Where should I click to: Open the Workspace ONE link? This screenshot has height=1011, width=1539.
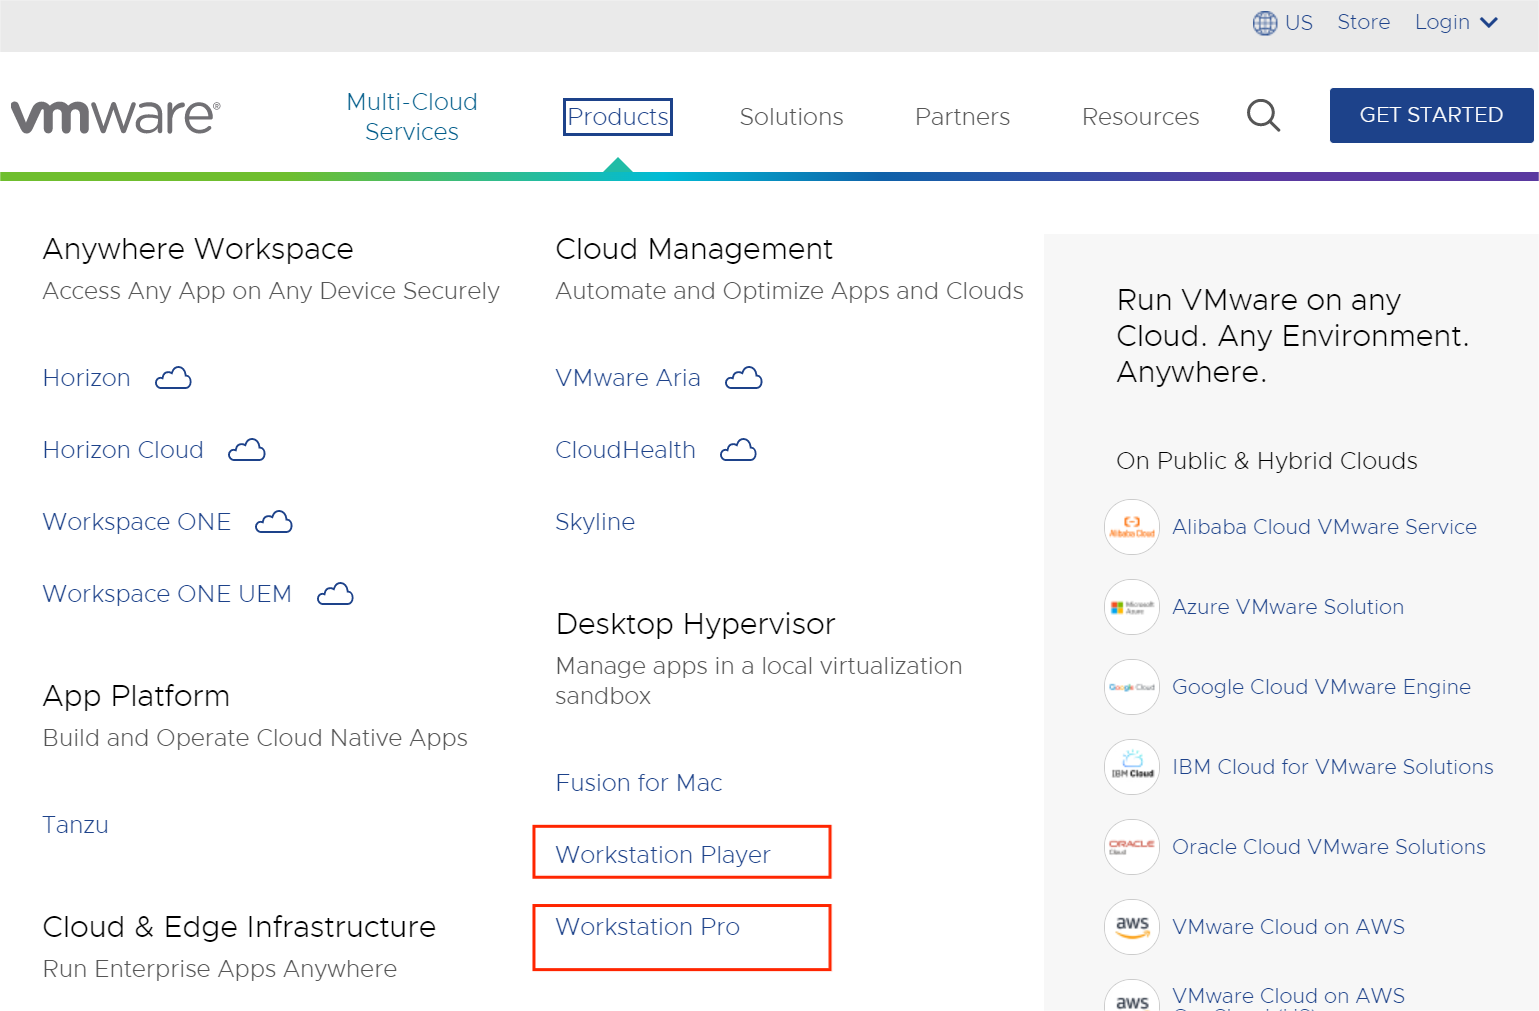pyautogui.click(x=137, y=522)
